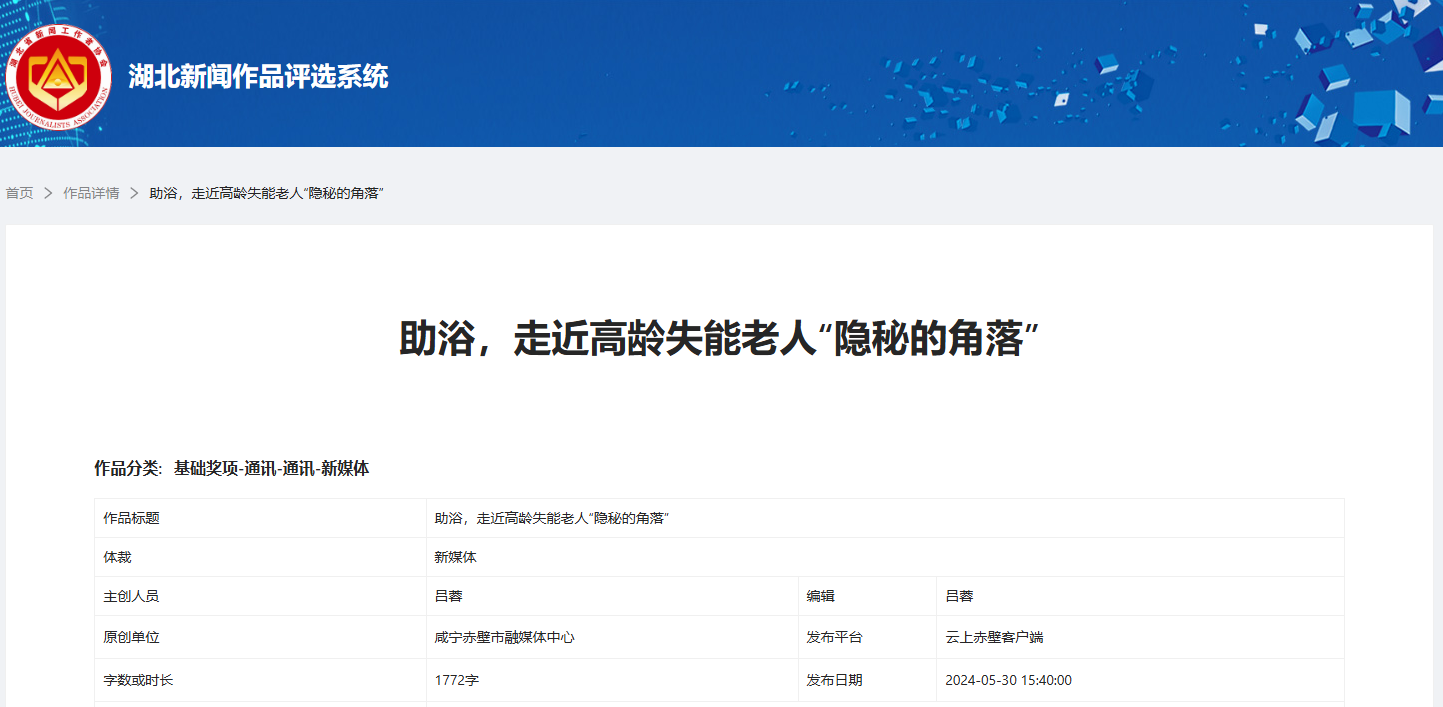Screen dimensions: 1443x707
Task: Click the chevron after 作品详情 breadcrumb
Action: pyautogui.click(x=134, y=193)
